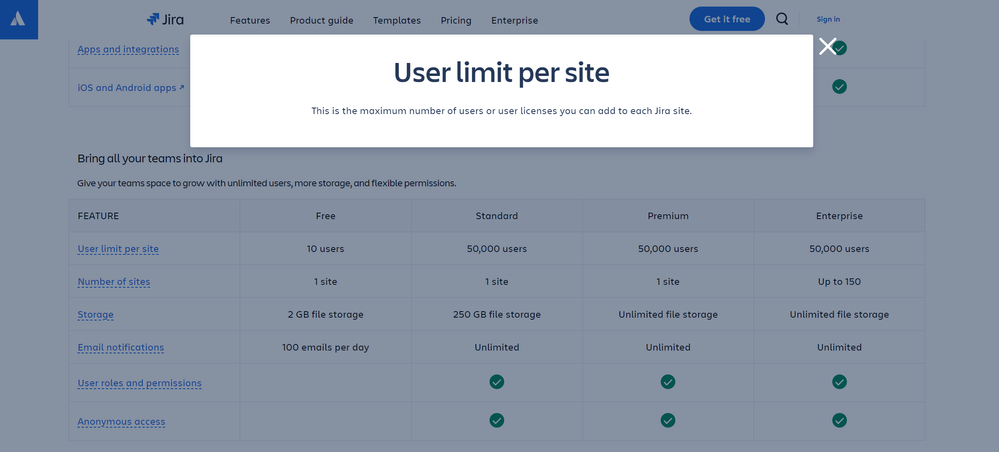Viewport: 999px width, 452px height.
Task: Click Enterprise checkmark for Anonymous access
Action: pyautogui.click(x=839, y=420)
